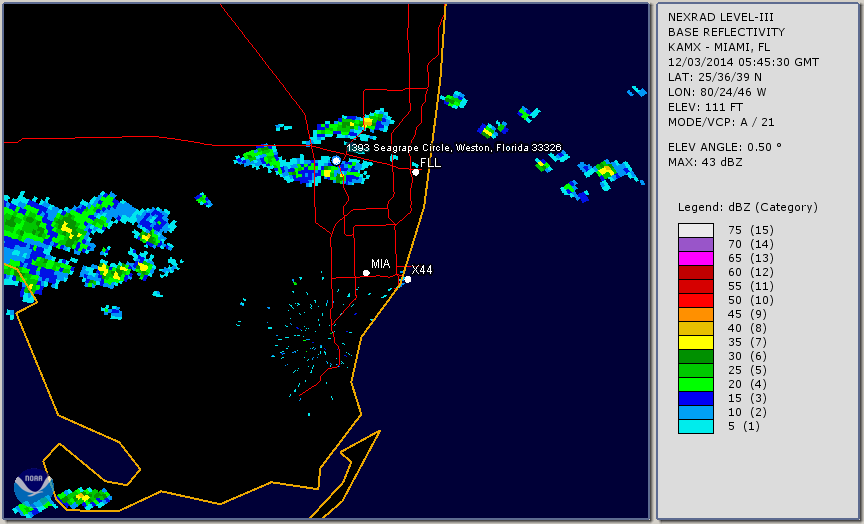864x524 pixels.
Task: Select the 55 dBZ red legend swatch
Action: pyautogui.click(x=696, y=287)
